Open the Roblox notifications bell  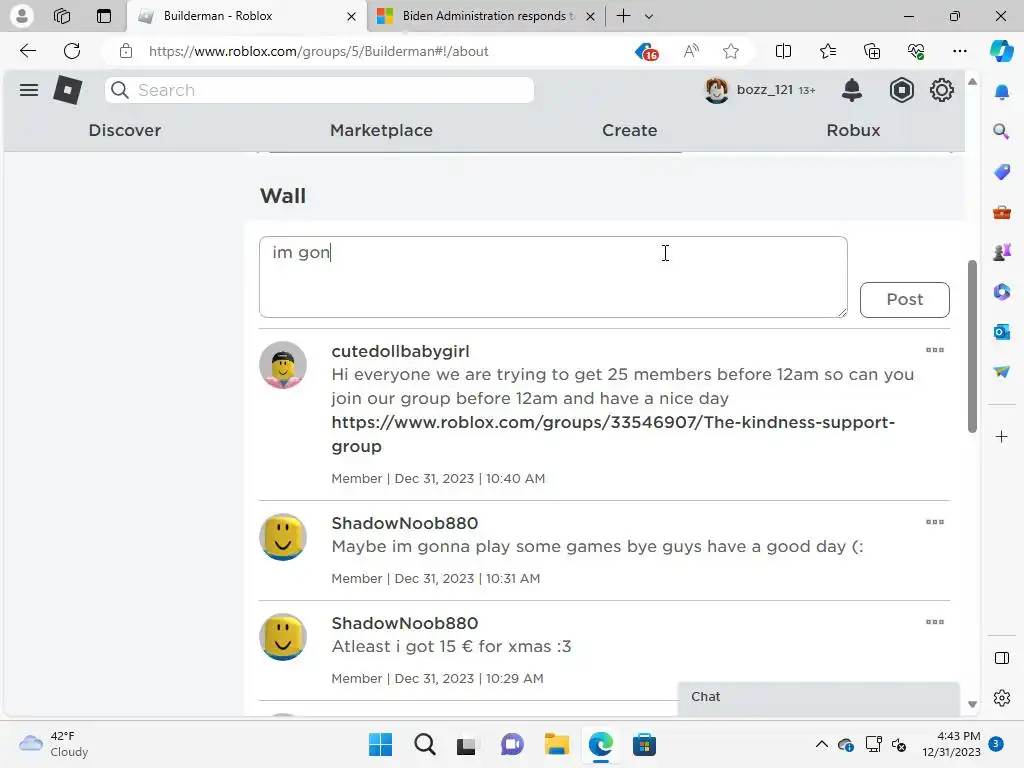point(852,90)
